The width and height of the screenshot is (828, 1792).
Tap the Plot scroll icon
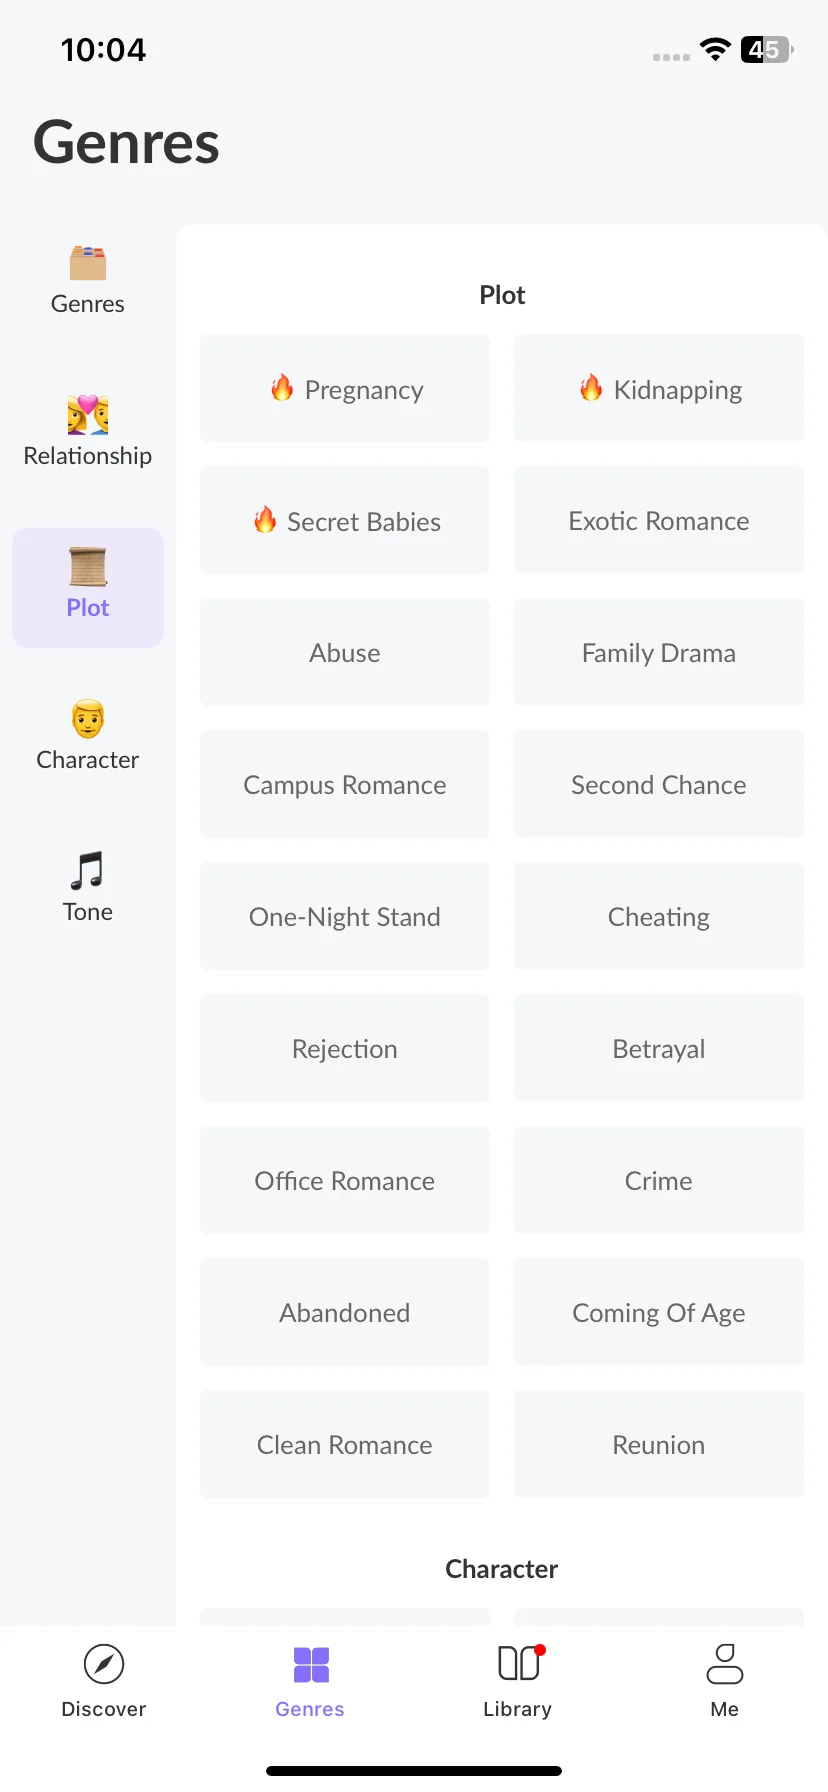[88, 567]
